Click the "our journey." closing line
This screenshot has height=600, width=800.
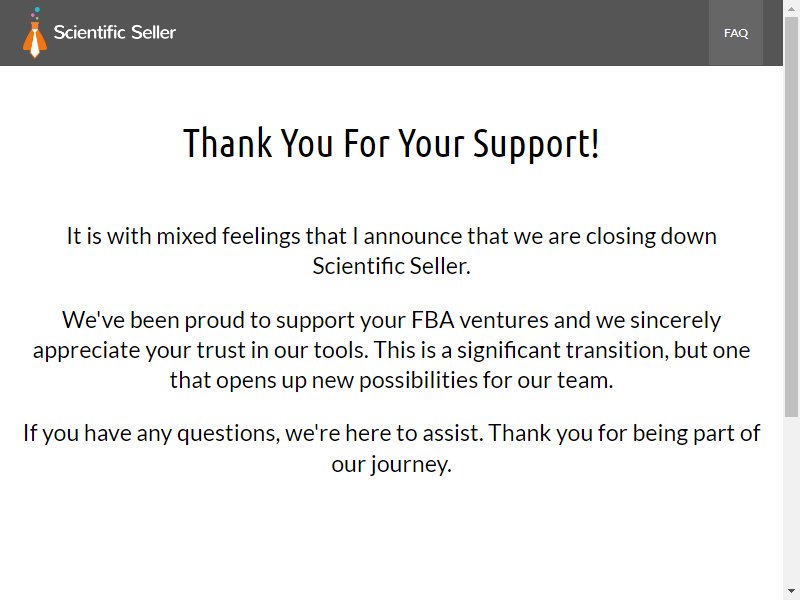[x=391, y=464]
